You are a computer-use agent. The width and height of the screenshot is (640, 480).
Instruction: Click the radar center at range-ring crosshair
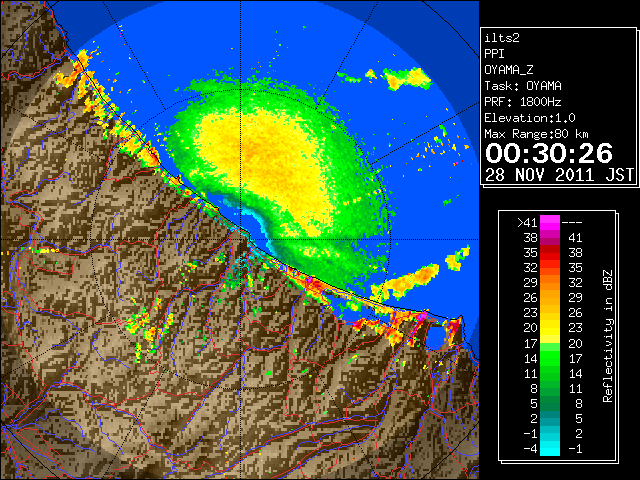[x=240, y=240]
